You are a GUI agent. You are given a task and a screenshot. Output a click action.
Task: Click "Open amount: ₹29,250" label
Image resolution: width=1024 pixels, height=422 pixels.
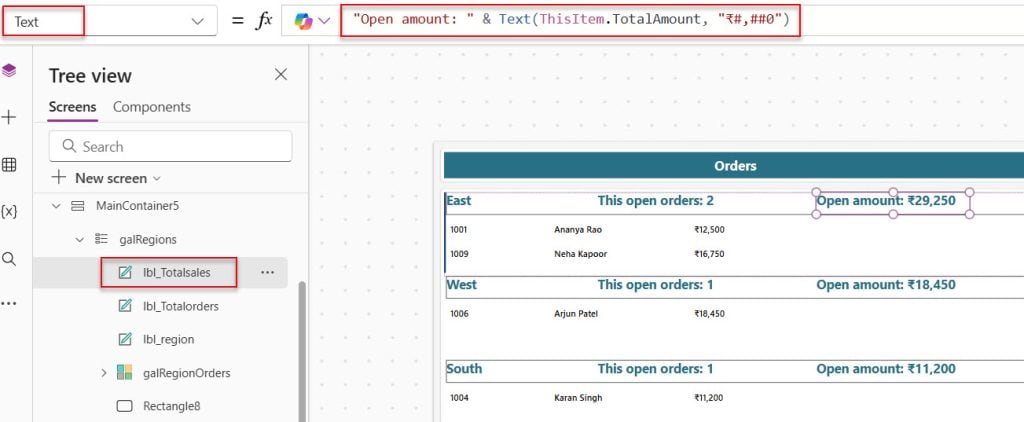coord(886,201)
